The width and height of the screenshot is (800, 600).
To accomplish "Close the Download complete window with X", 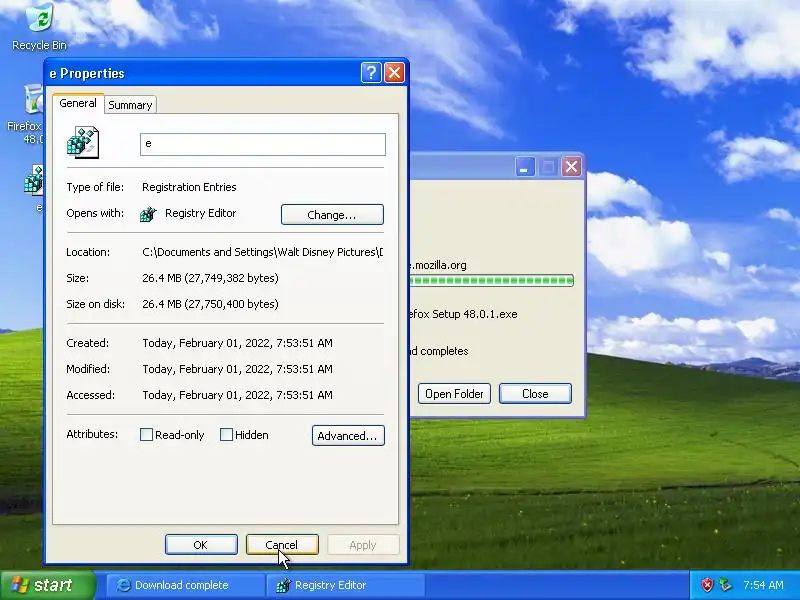I will 571,167.
